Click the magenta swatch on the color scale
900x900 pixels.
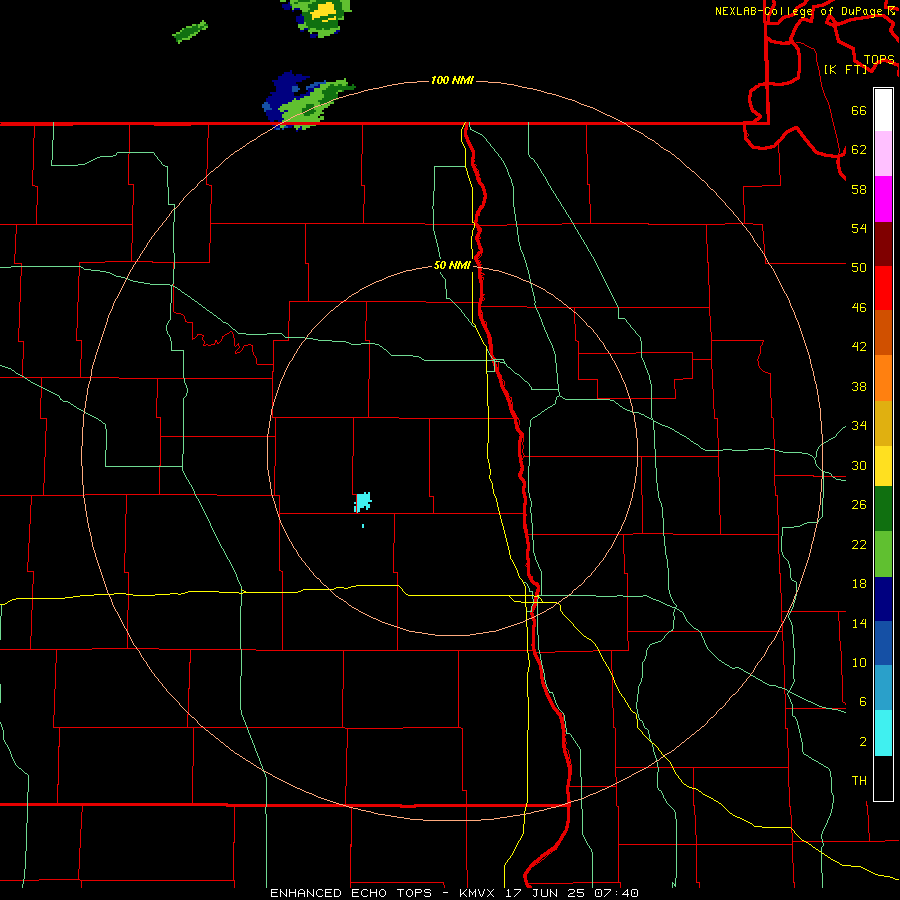point(883,199)
